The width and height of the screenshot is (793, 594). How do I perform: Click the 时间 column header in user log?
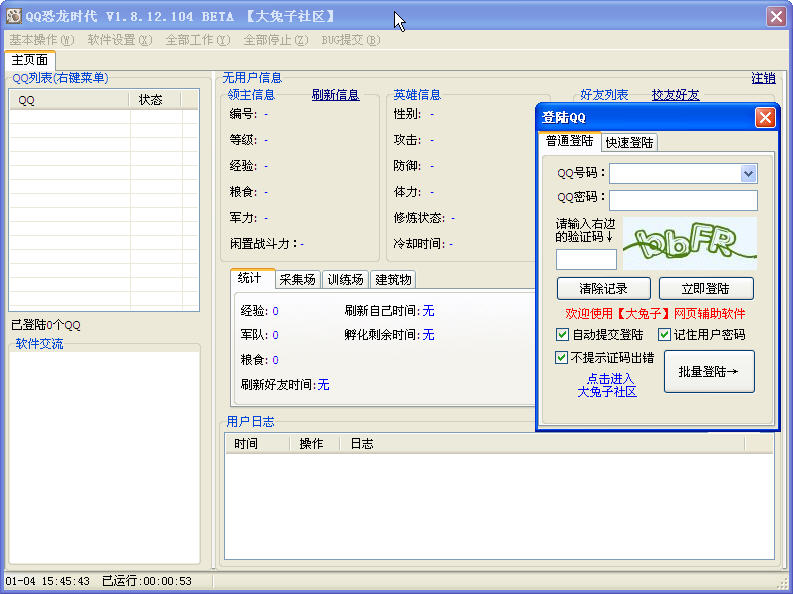point(257,444)
